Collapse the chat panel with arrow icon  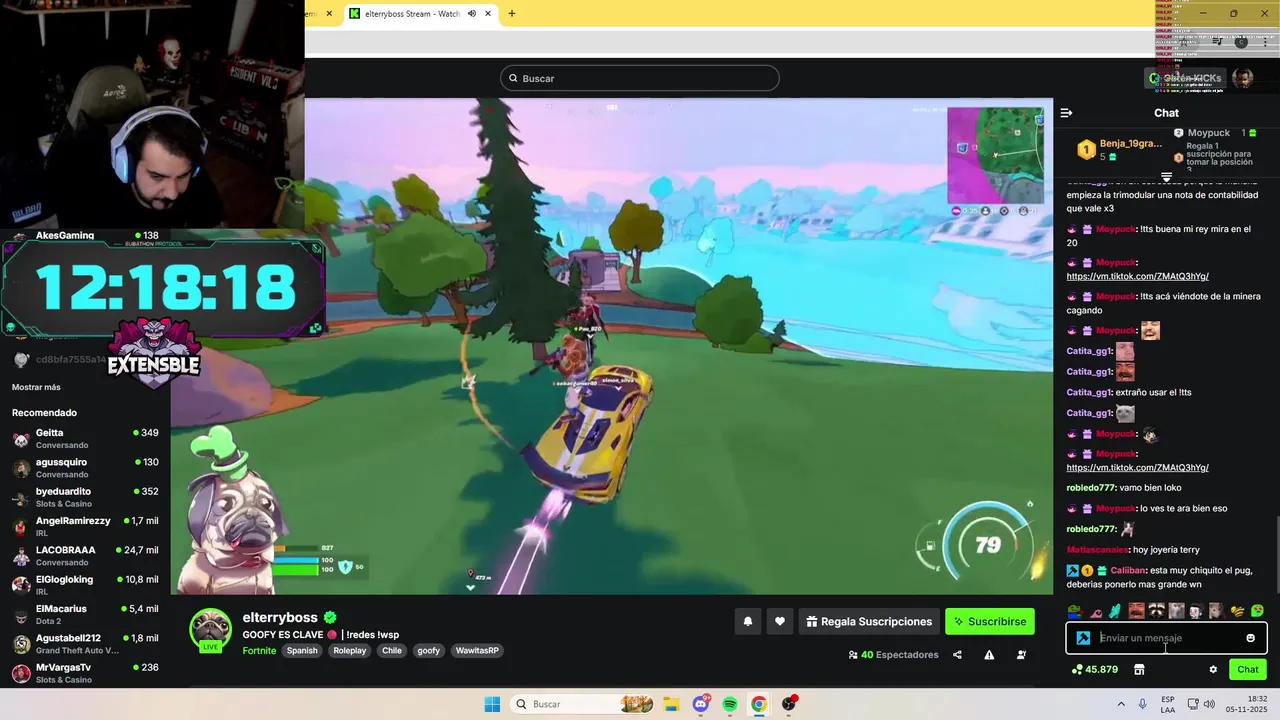coord(1066,113)
